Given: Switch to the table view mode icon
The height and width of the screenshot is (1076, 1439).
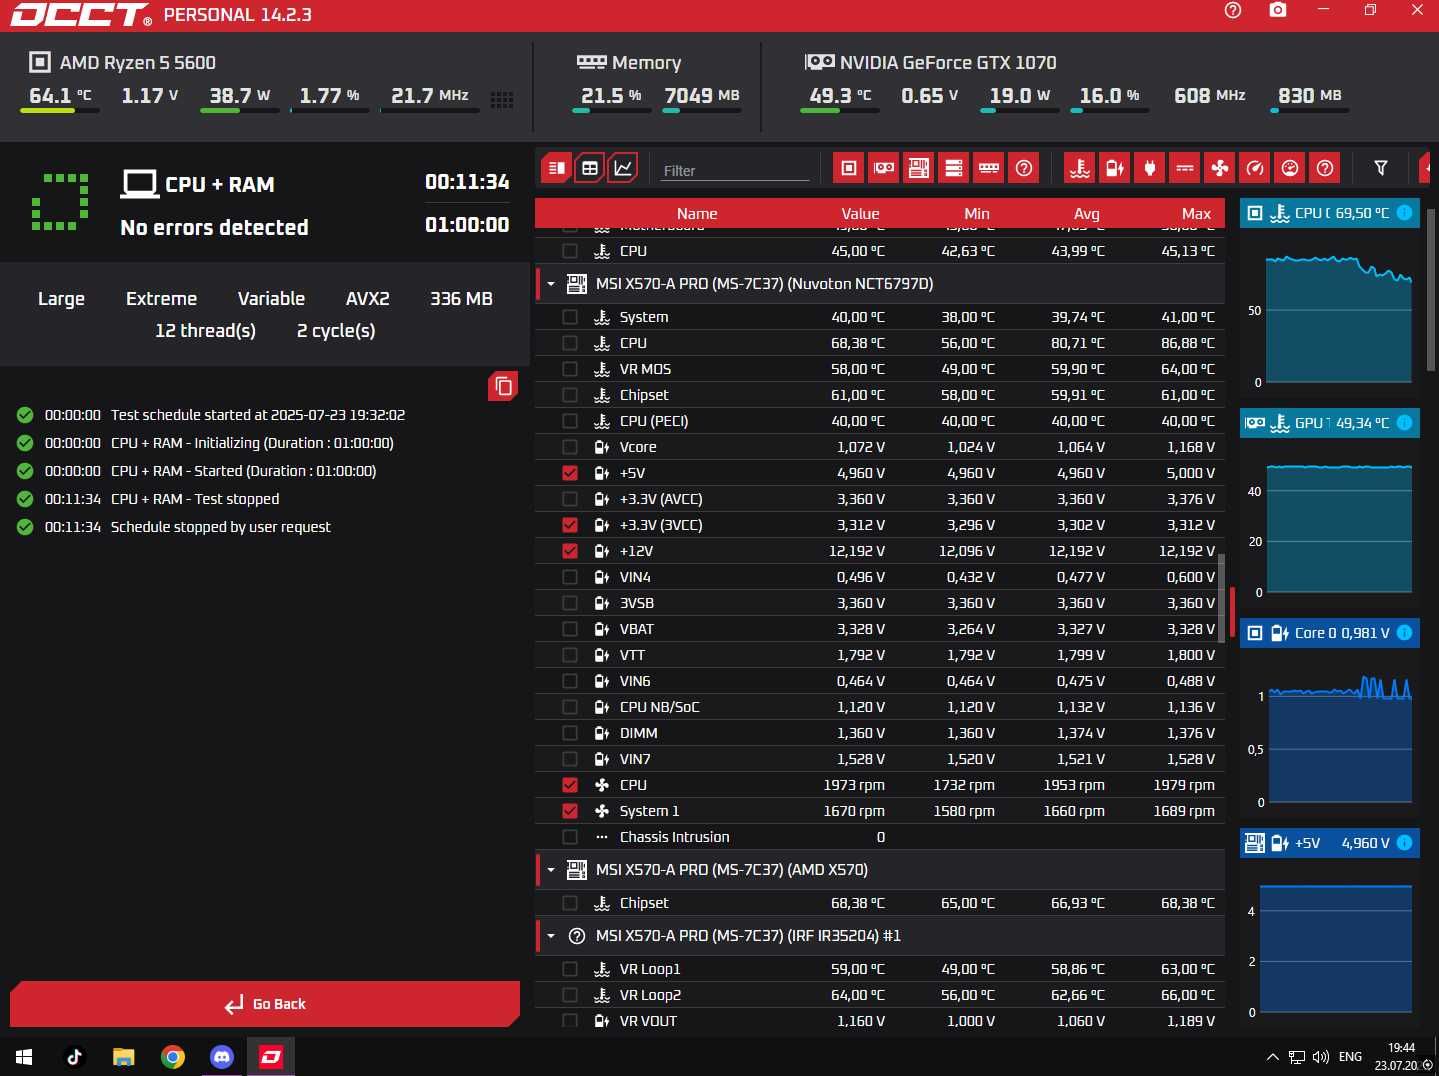Looking at the screenshot, I should 590,168.
